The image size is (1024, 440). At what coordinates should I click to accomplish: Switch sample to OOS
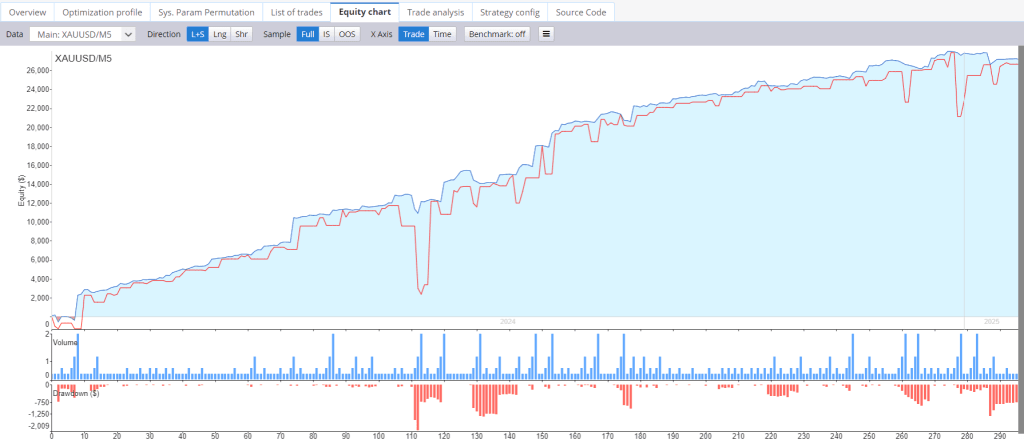coord(347,34)
